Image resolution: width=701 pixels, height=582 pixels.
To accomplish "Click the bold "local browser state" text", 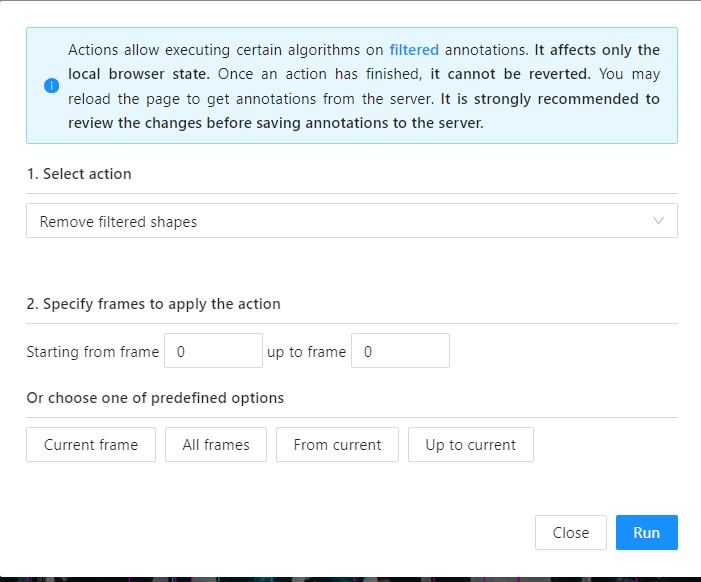I will (x=138, y=74).
